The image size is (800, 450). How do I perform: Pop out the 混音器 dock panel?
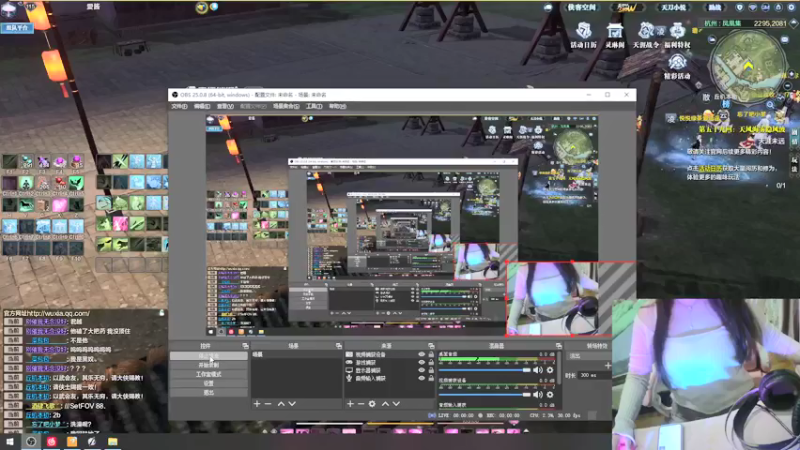coord(559,346)
